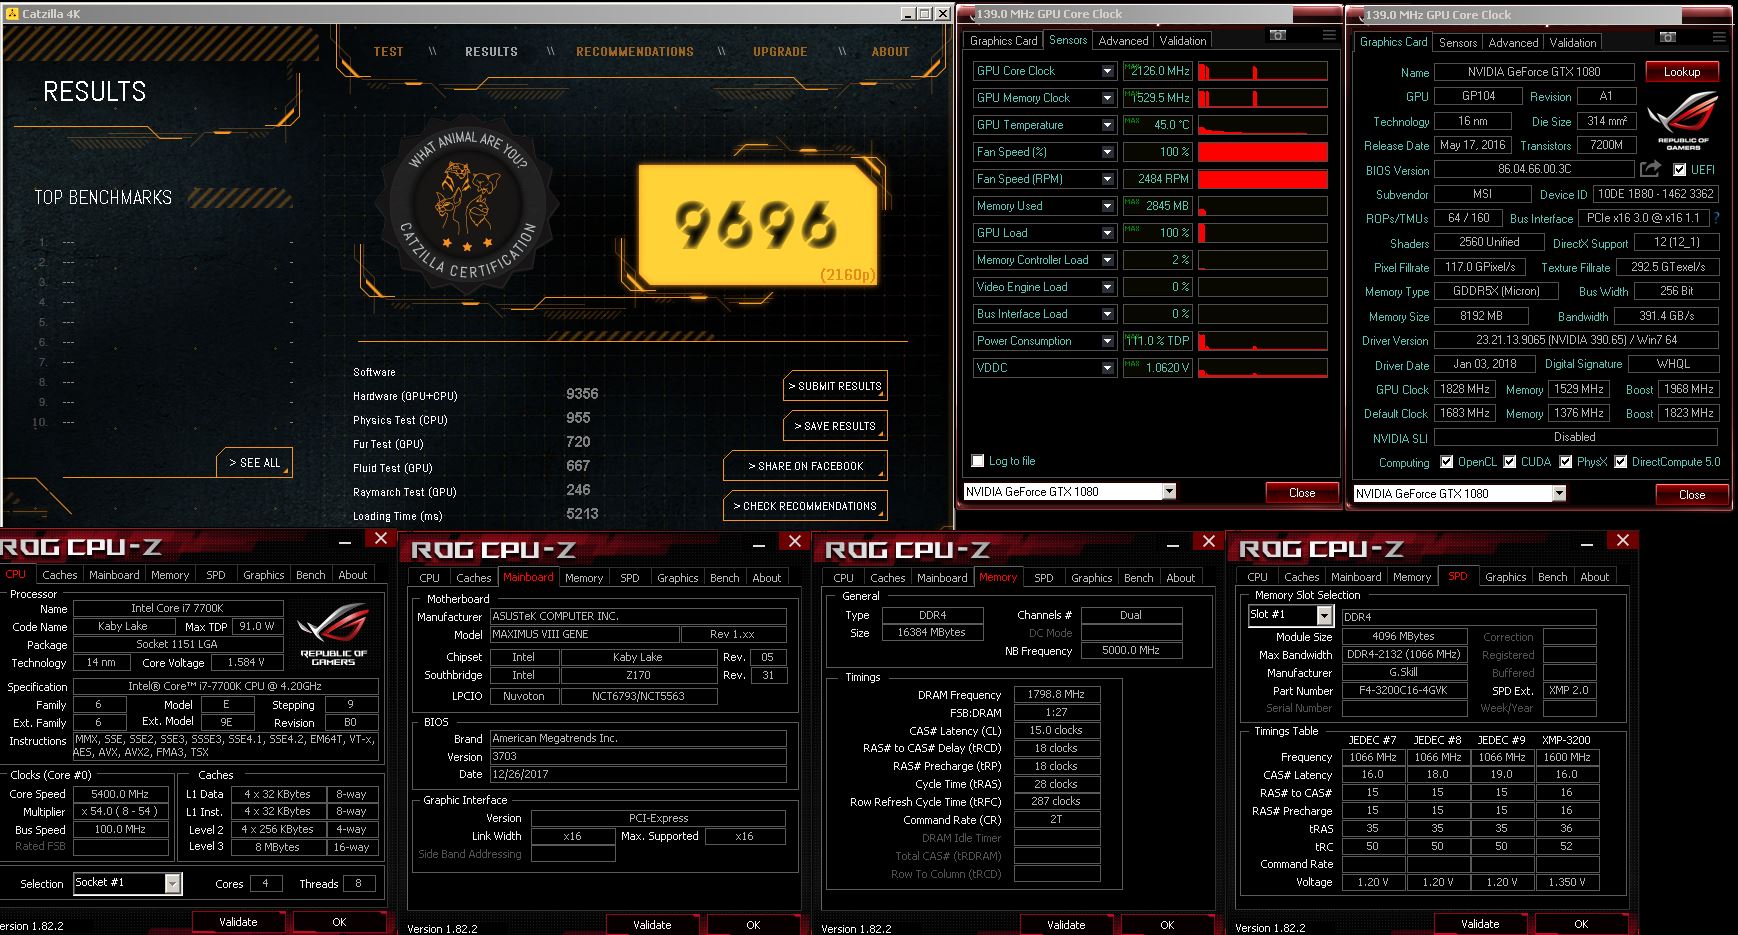Click the SAVE RESULTS button
Image resolution: width=1738 pixels, height=935 pixels.
(835, 426)
